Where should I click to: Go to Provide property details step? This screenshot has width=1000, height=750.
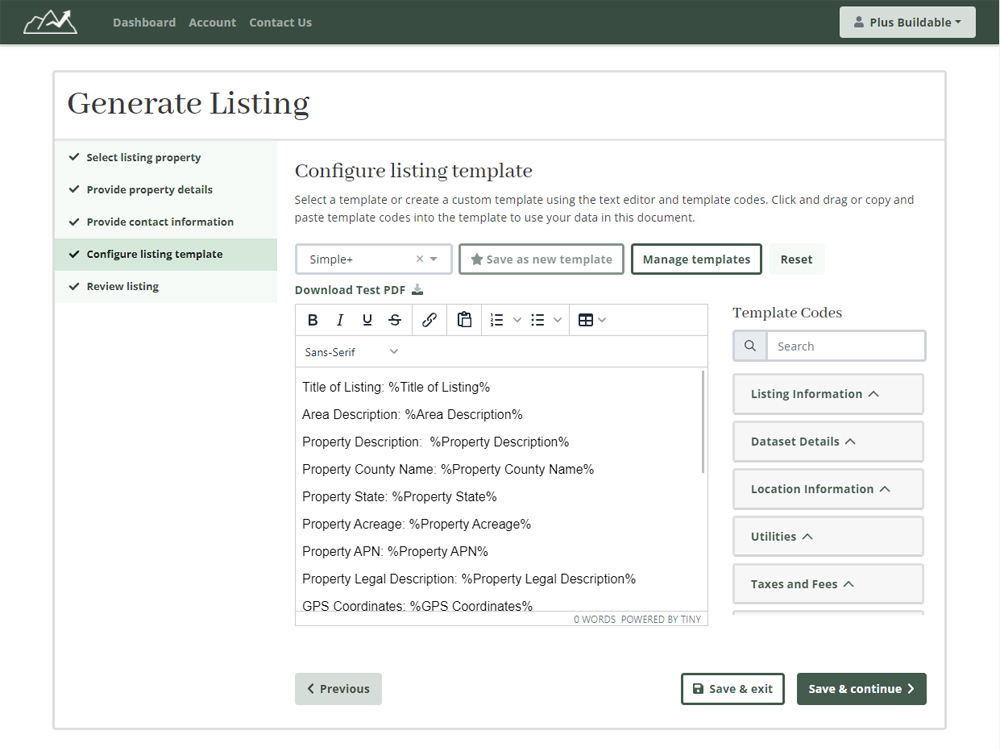click(166, 189)
